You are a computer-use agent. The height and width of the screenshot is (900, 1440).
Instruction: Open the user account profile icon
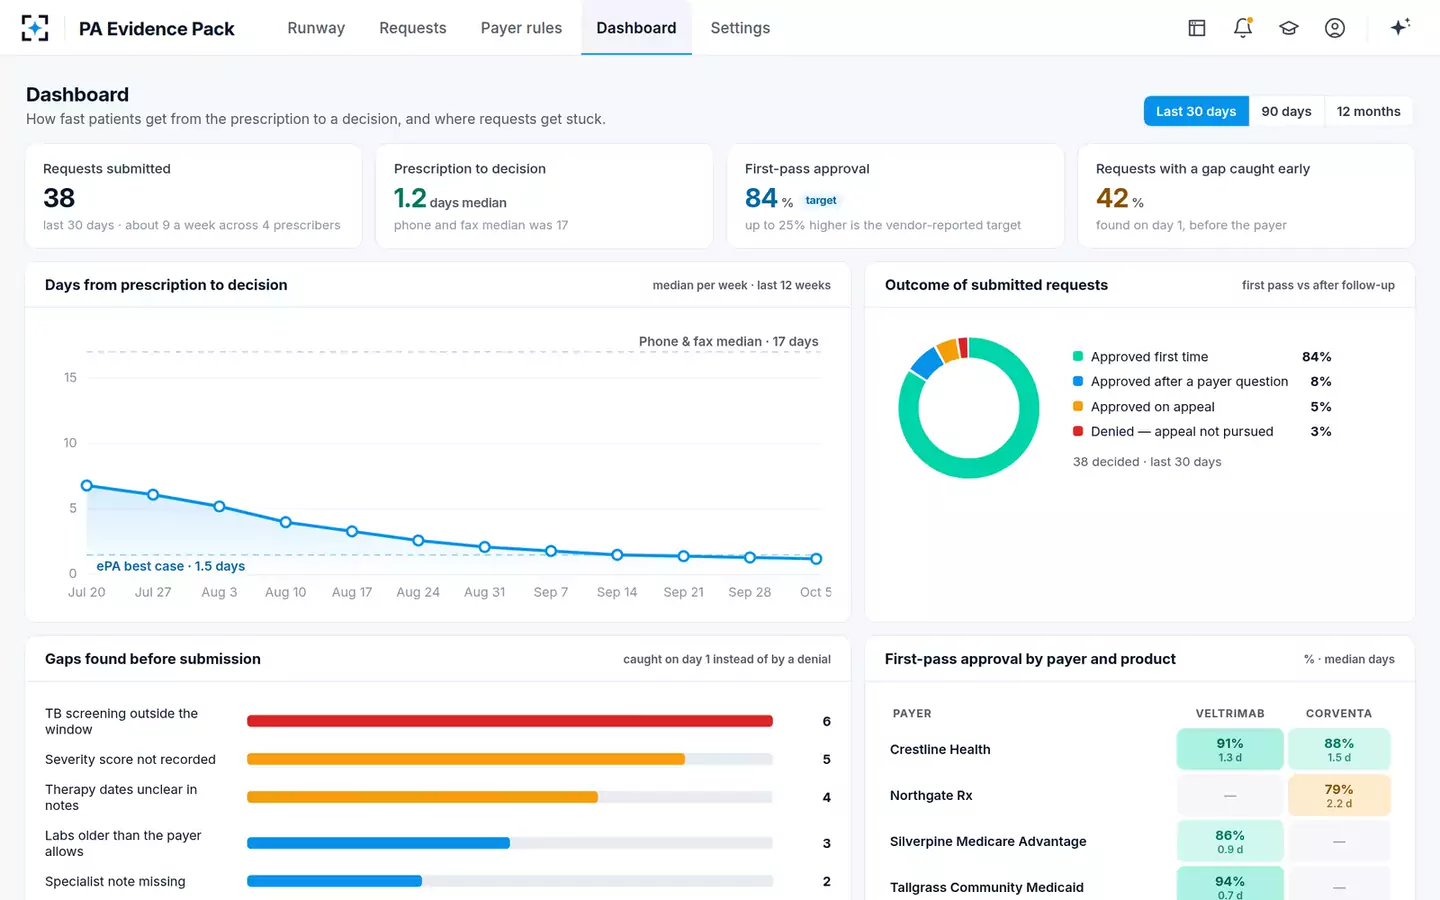pos(1335,28)
